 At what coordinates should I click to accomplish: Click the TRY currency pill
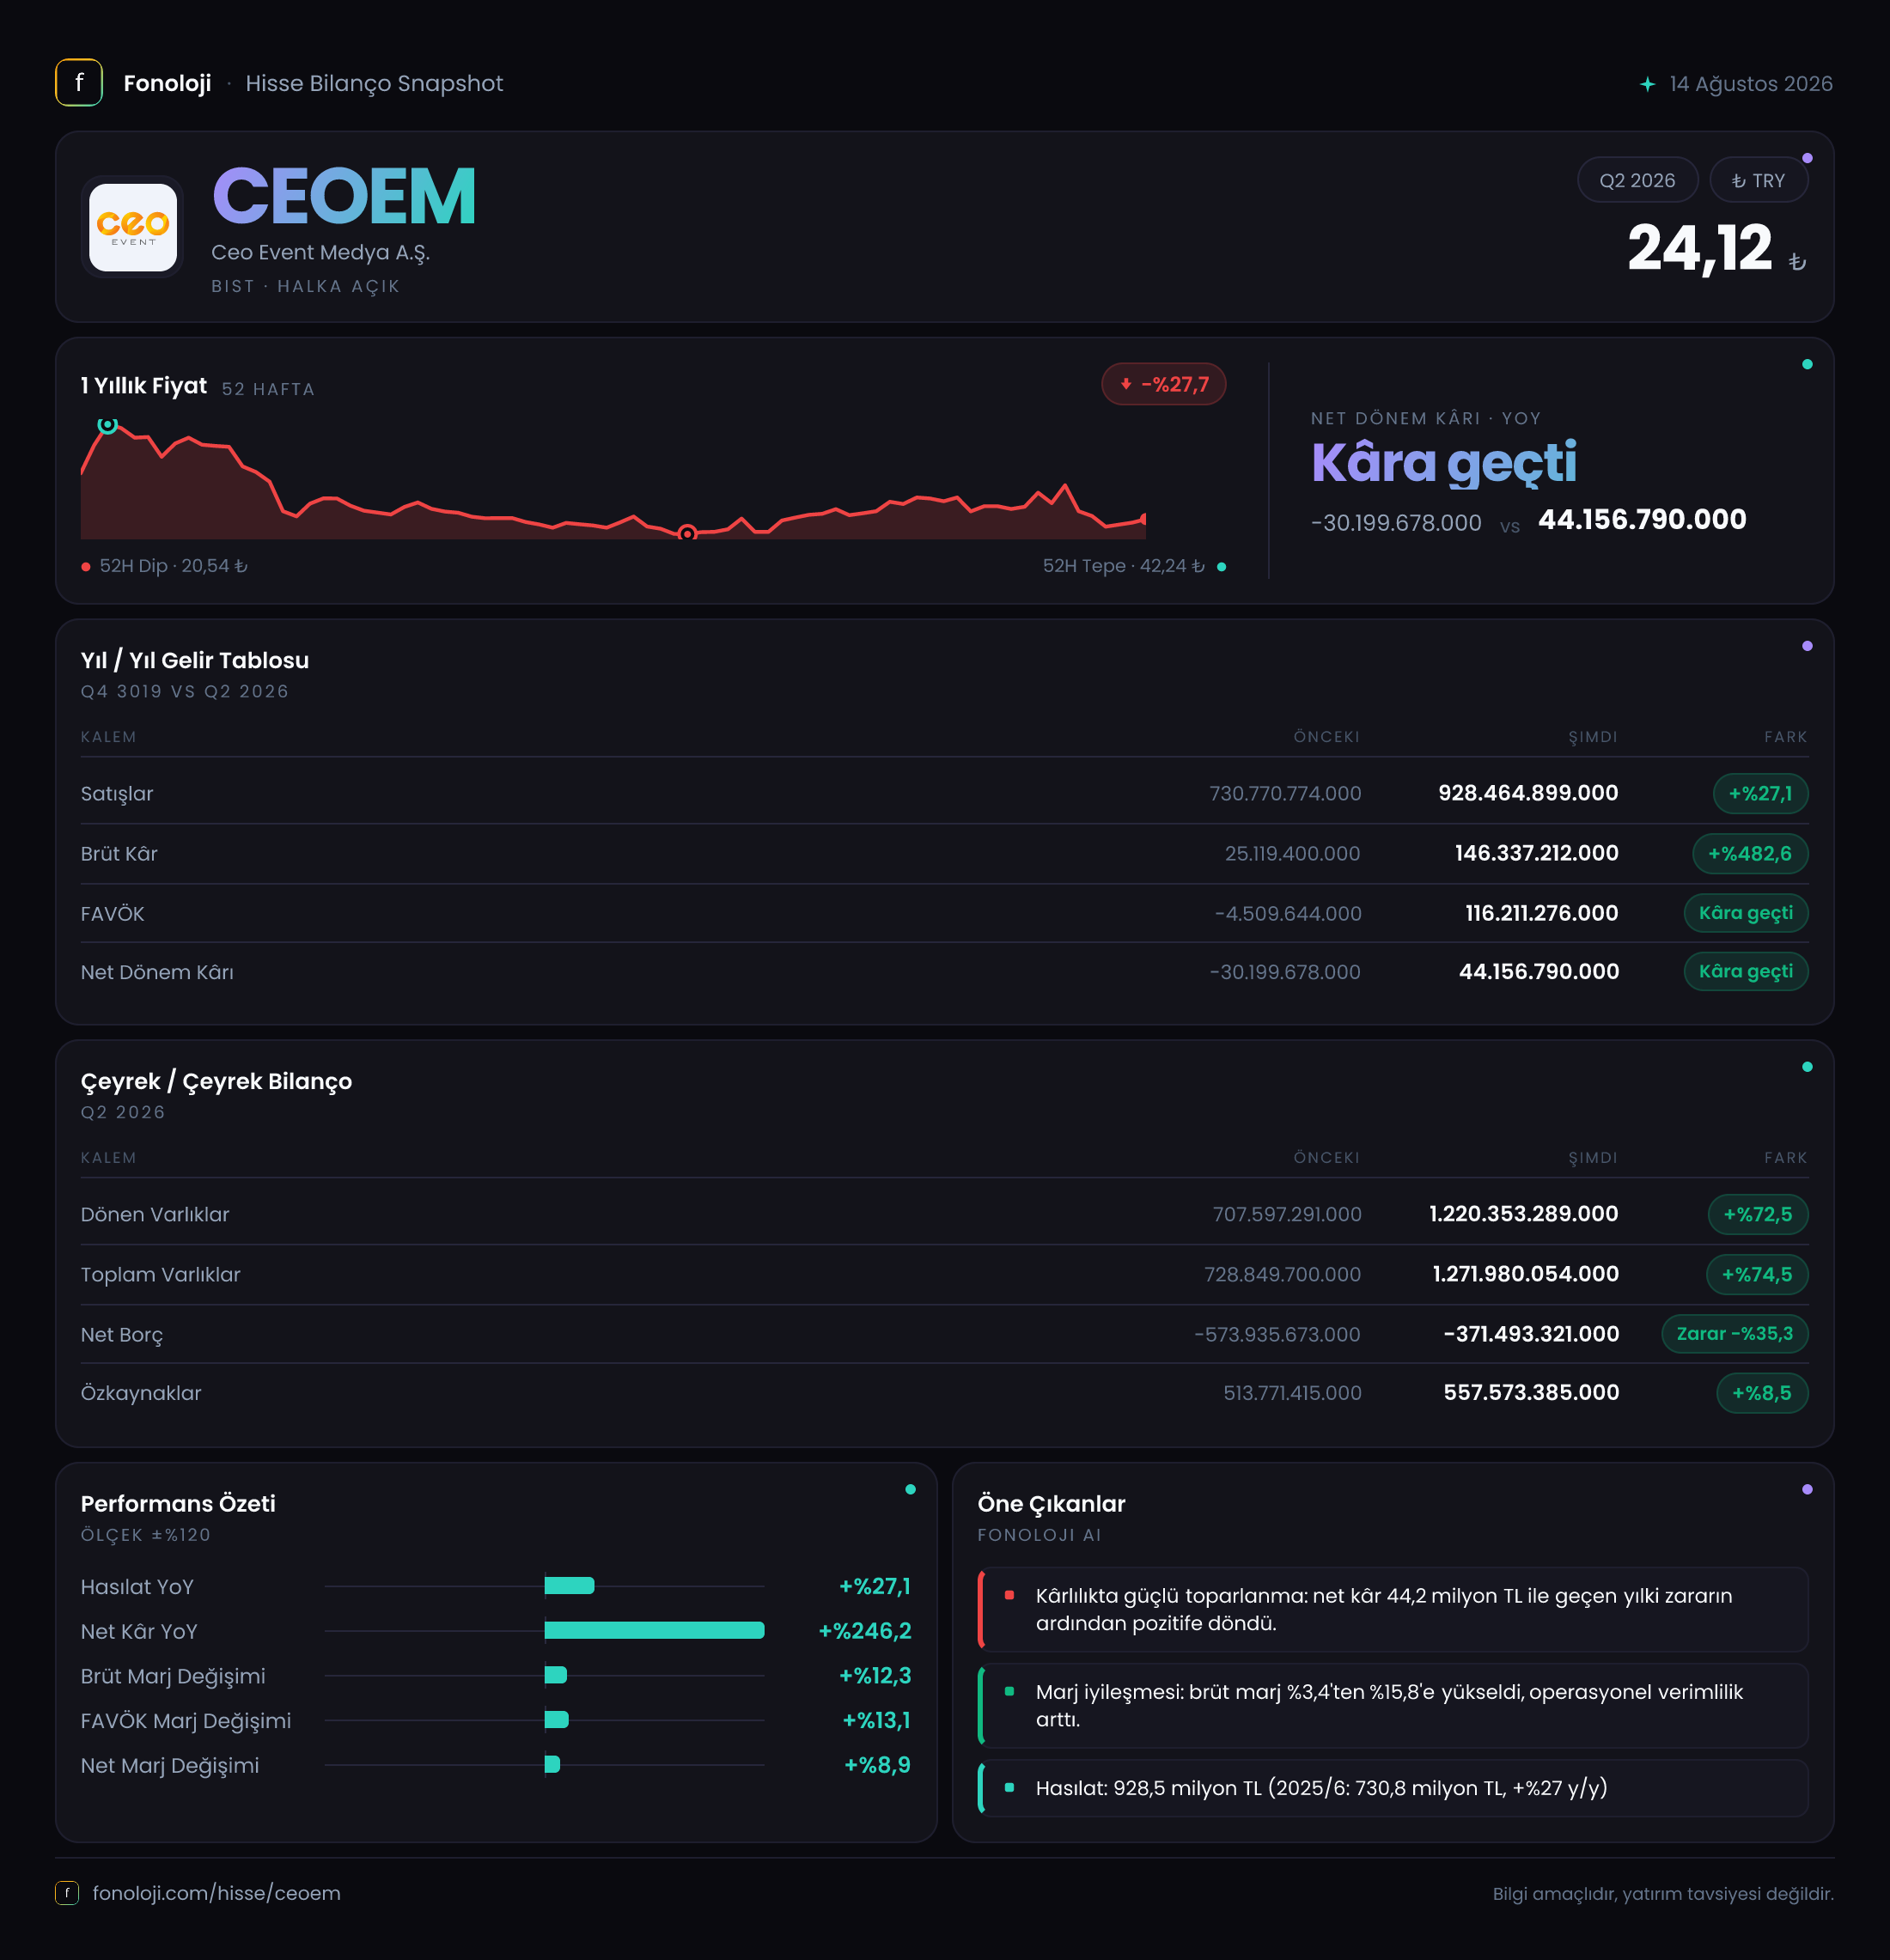click(1758, 180)
